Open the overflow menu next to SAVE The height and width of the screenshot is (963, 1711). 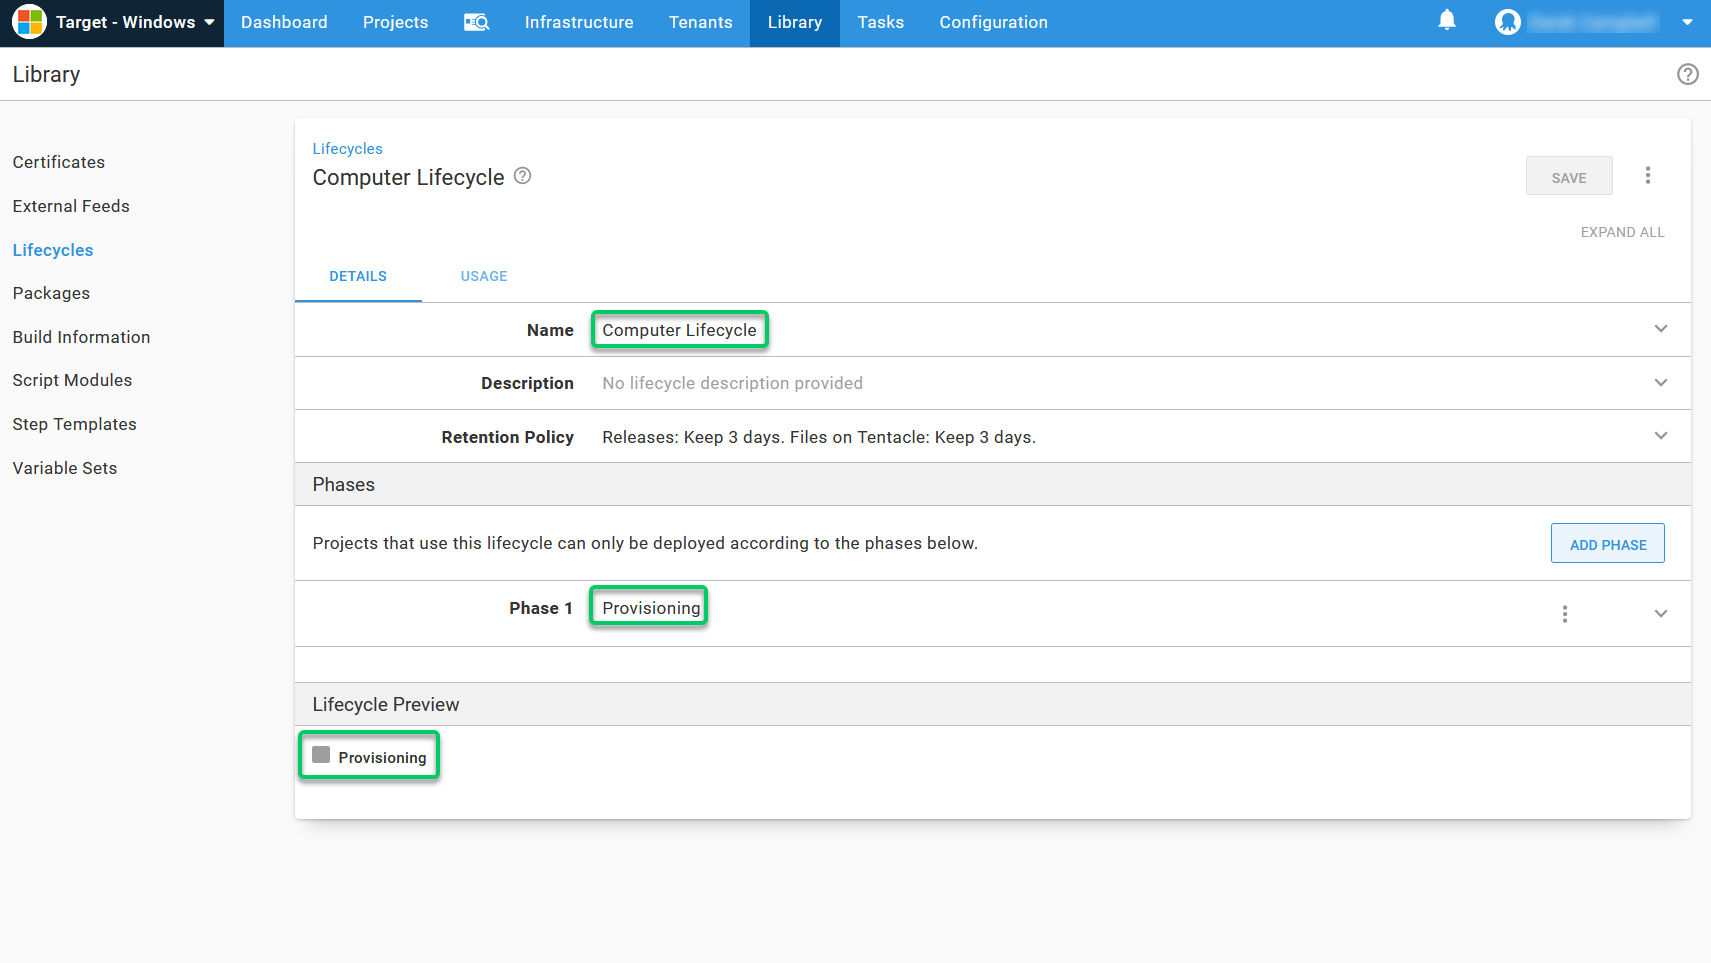[1648, 175]
